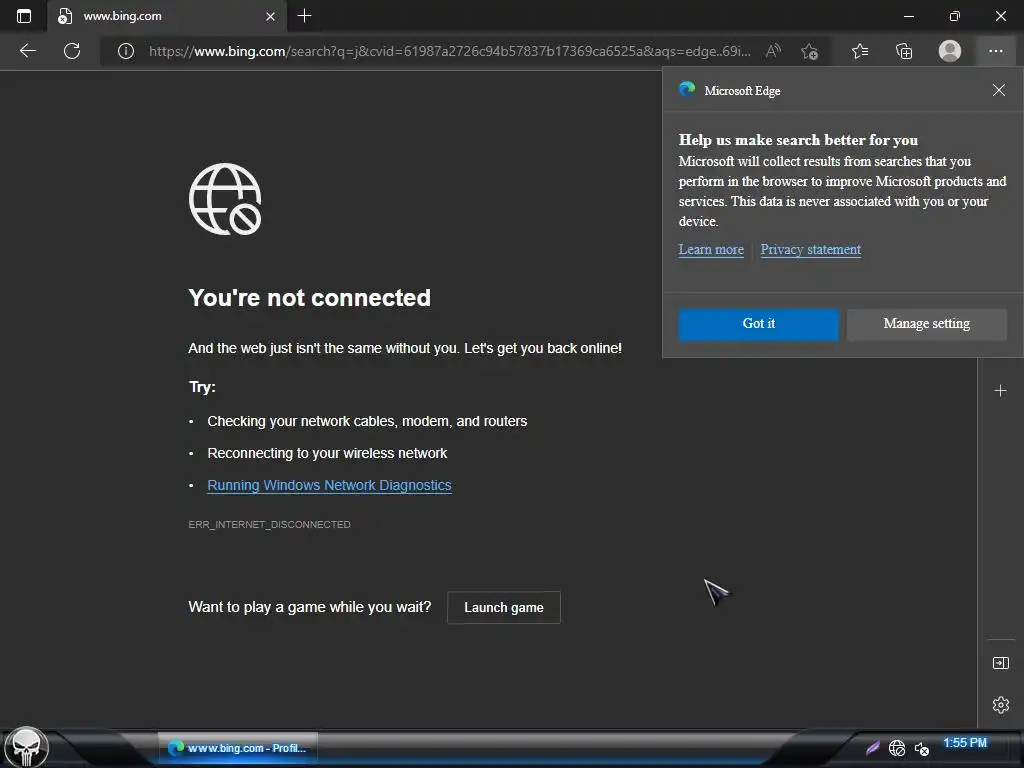The width and height of the screenshot is (1024, 768).
Task: Refresh the page with reload icon
Action: pyautogui.click(x=72, y=51)
